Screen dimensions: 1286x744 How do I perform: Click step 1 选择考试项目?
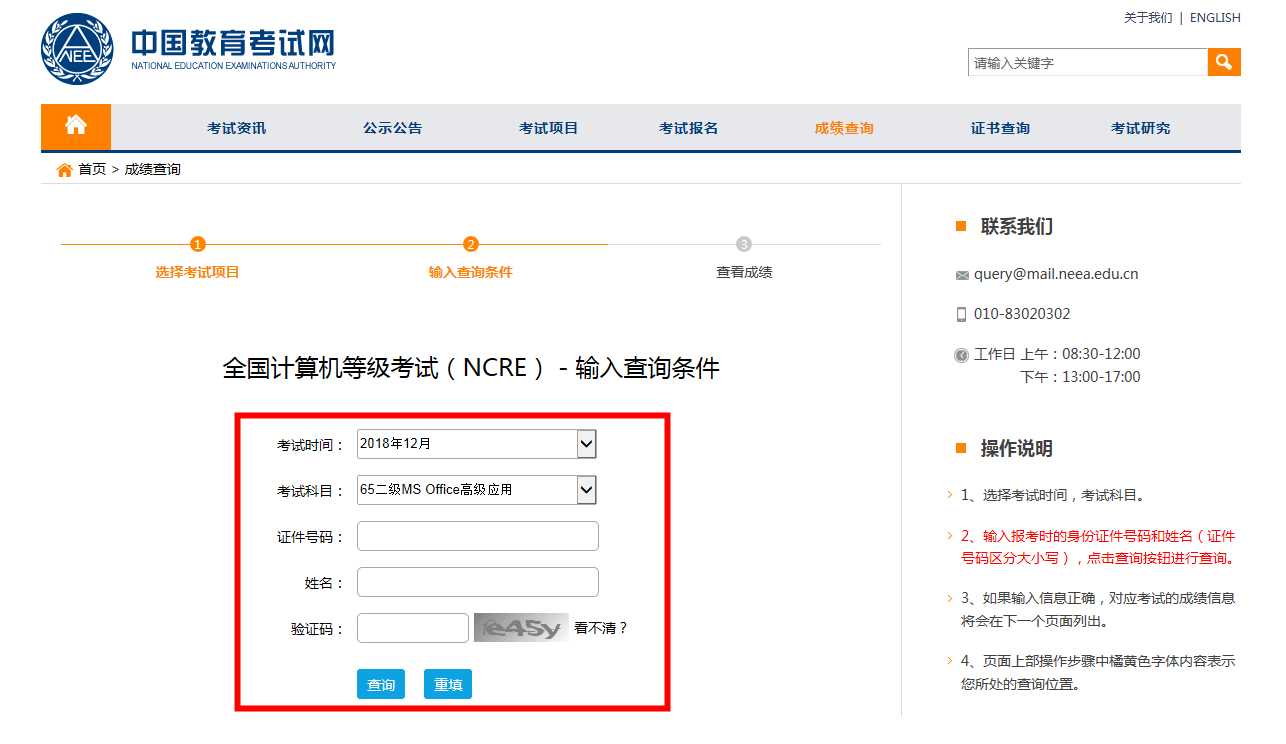coord(198,272)
